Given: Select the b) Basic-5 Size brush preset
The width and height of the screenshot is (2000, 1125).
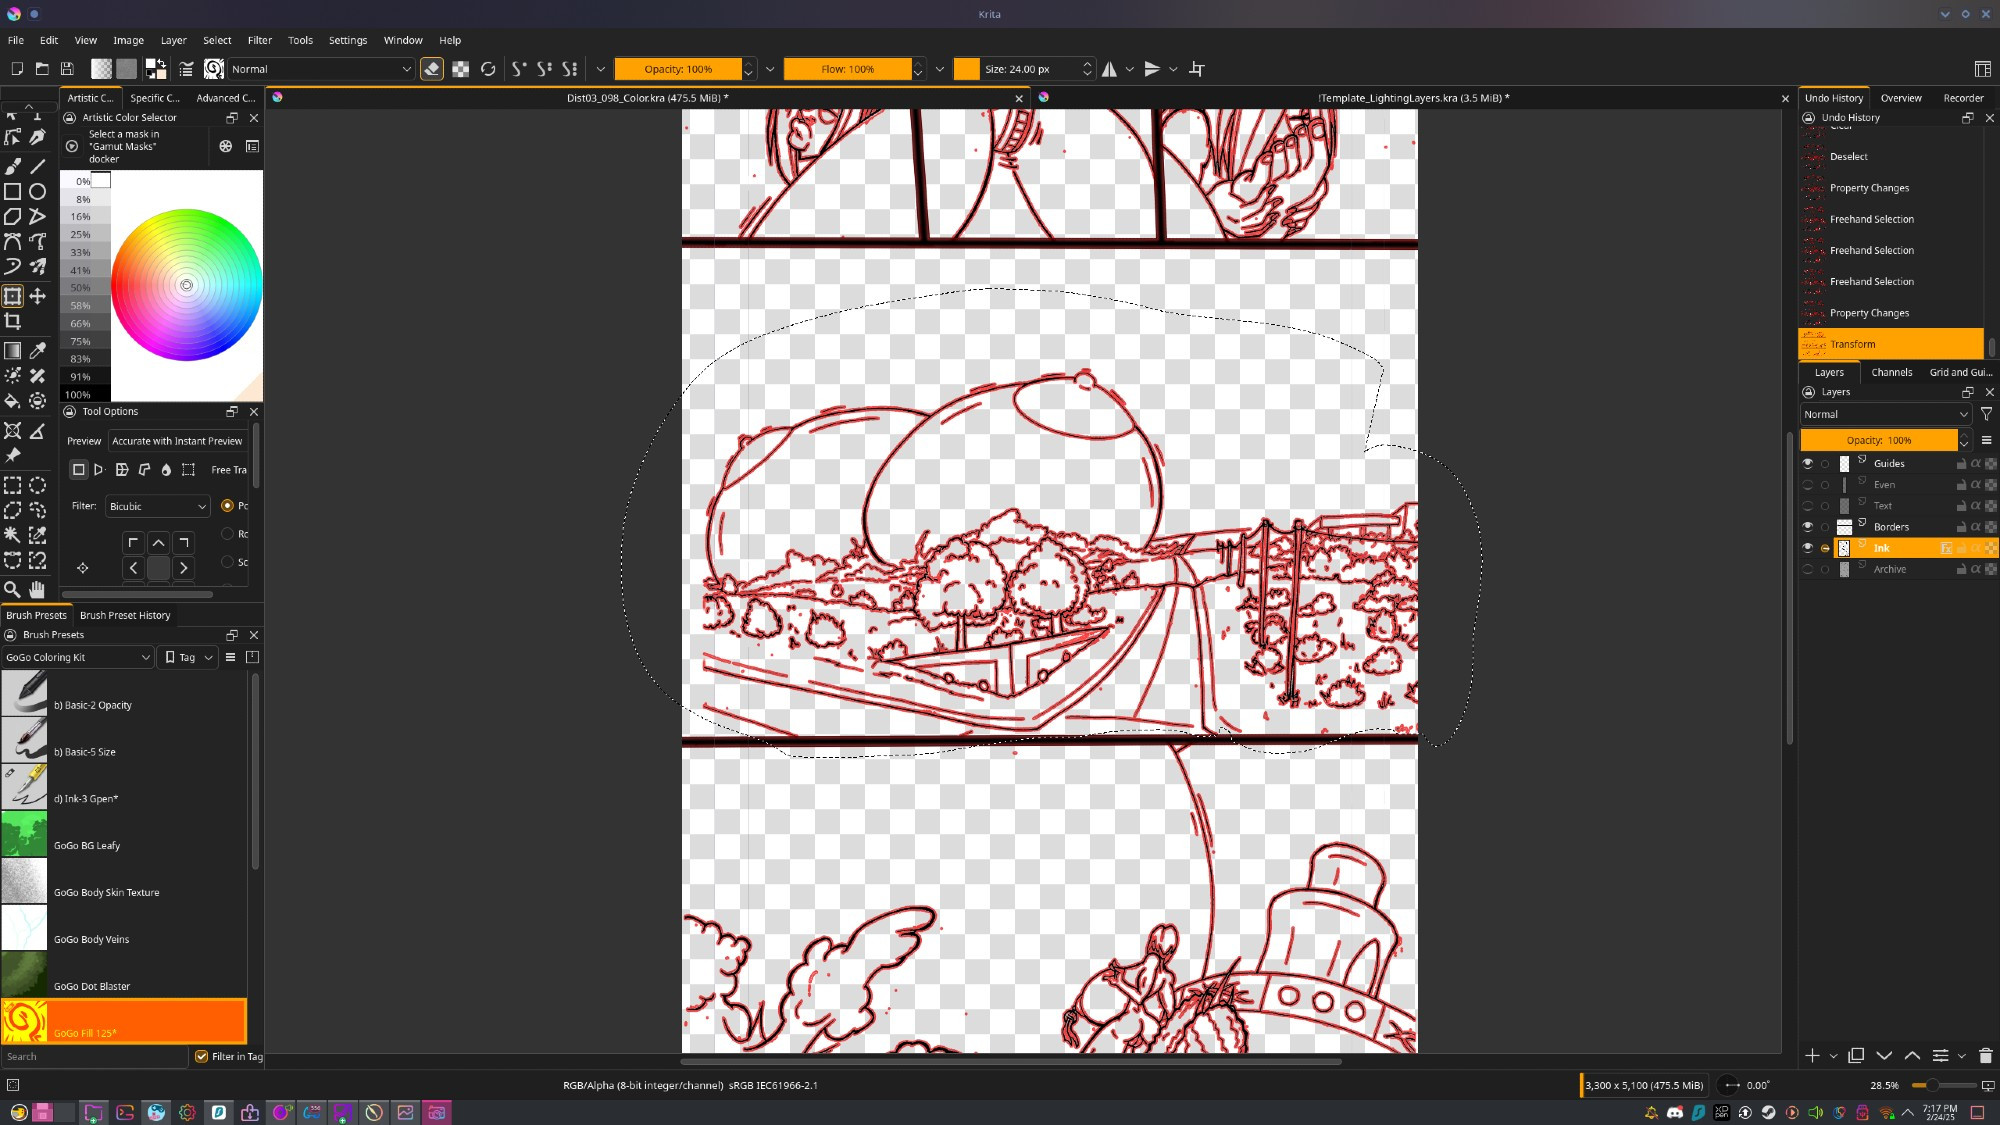Looking at the screenshot, I should (x=124, y=741).
